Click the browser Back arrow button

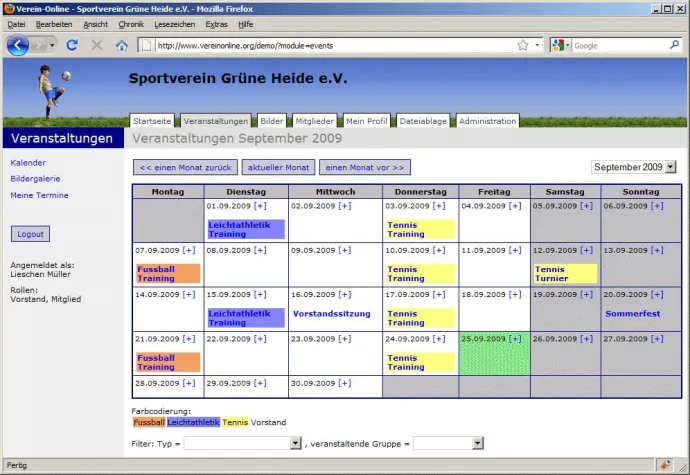[17, 45]
